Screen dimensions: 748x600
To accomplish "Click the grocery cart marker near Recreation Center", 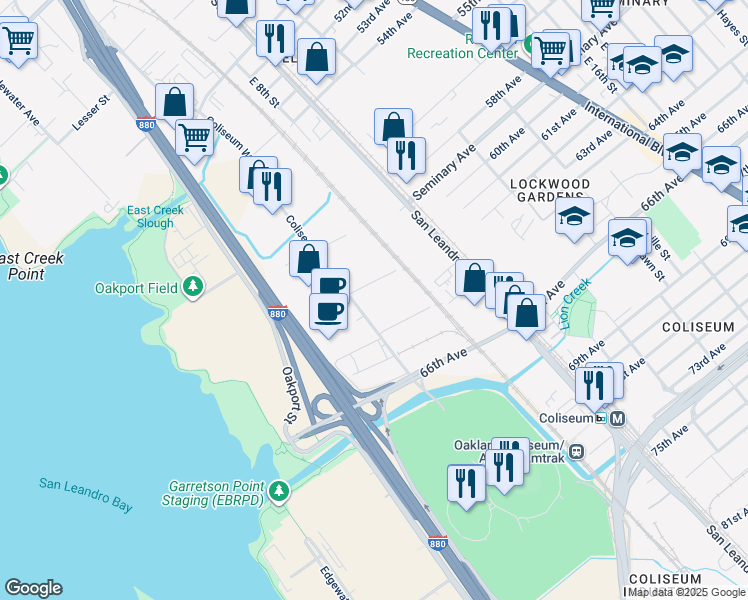I will pos(550,52).
